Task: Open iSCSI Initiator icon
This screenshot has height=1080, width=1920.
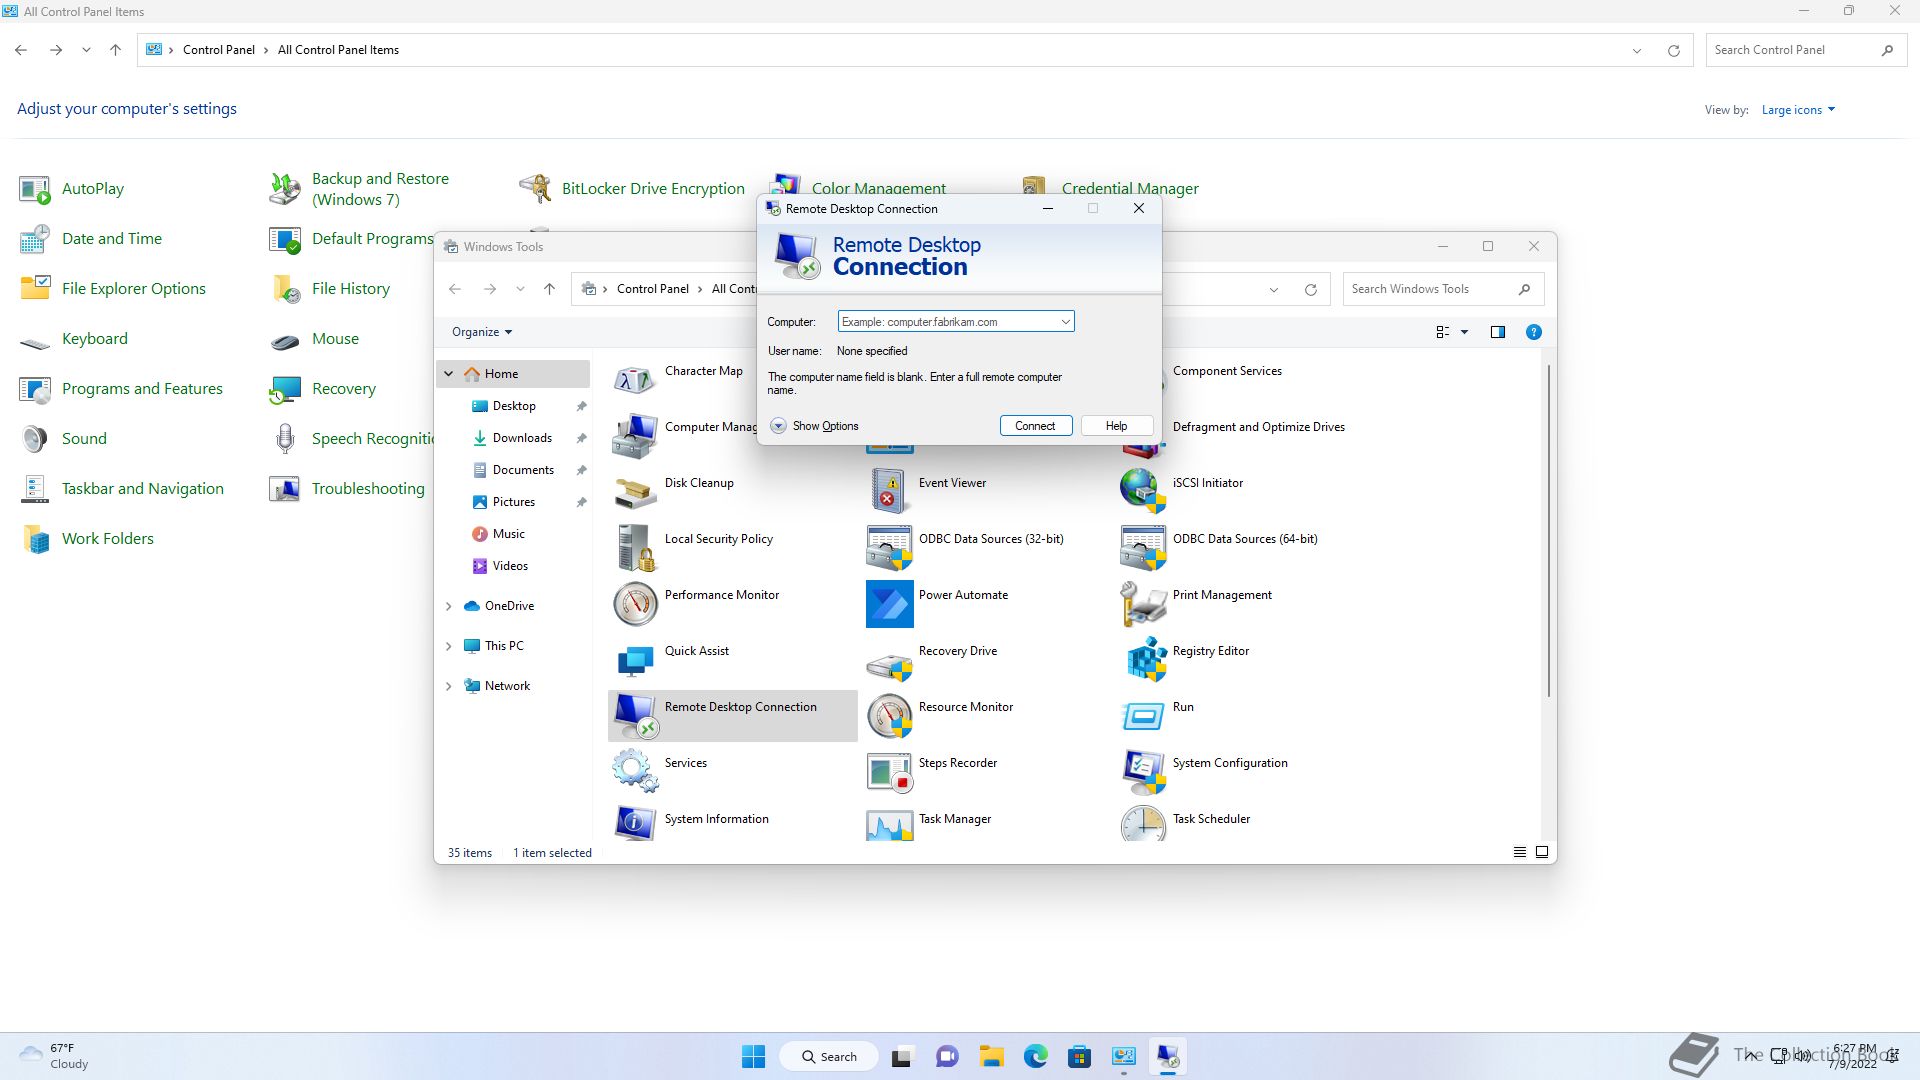Action: coord(1143,492)
